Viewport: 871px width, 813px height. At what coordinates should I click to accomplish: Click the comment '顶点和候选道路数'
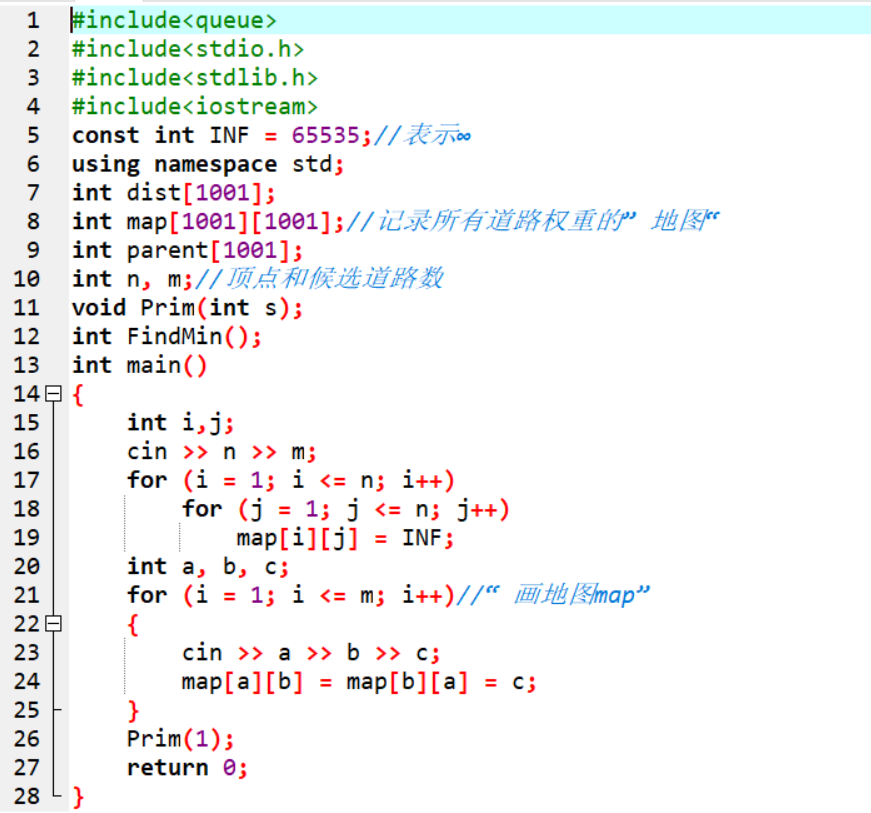click(x=335, y=279)
